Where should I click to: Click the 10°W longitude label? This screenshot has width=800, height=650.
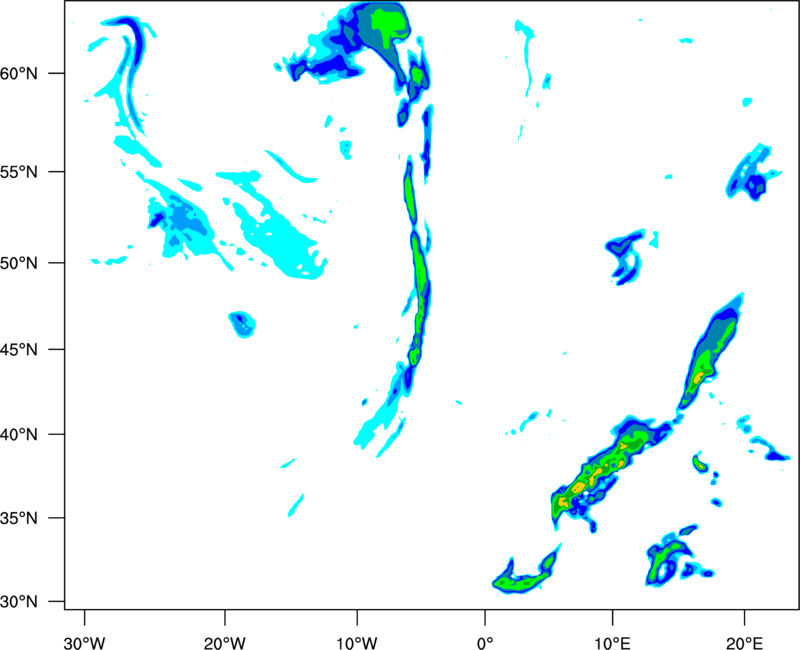[x=357, y=643]
